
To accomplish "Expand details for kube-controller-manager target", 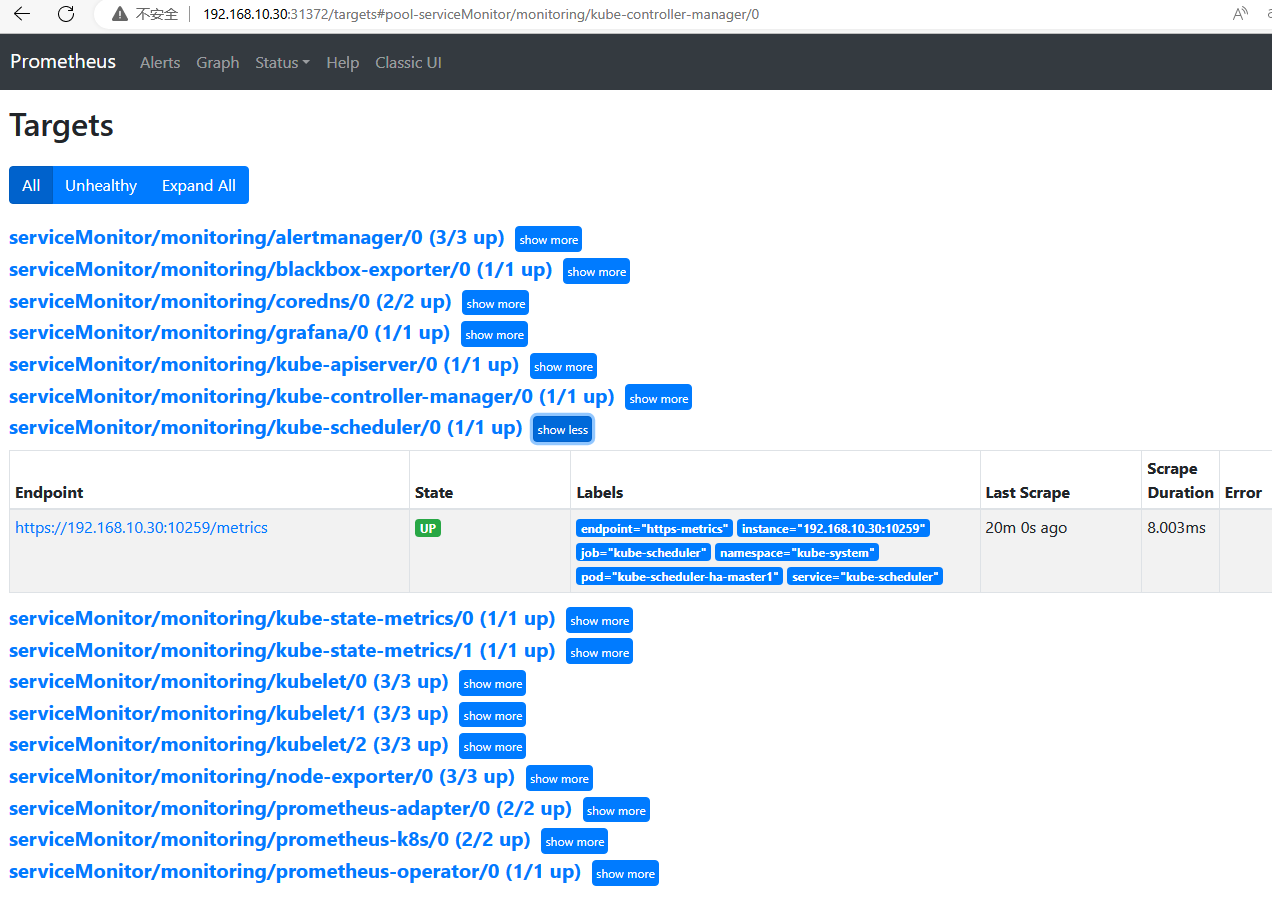I will [658, 397].
